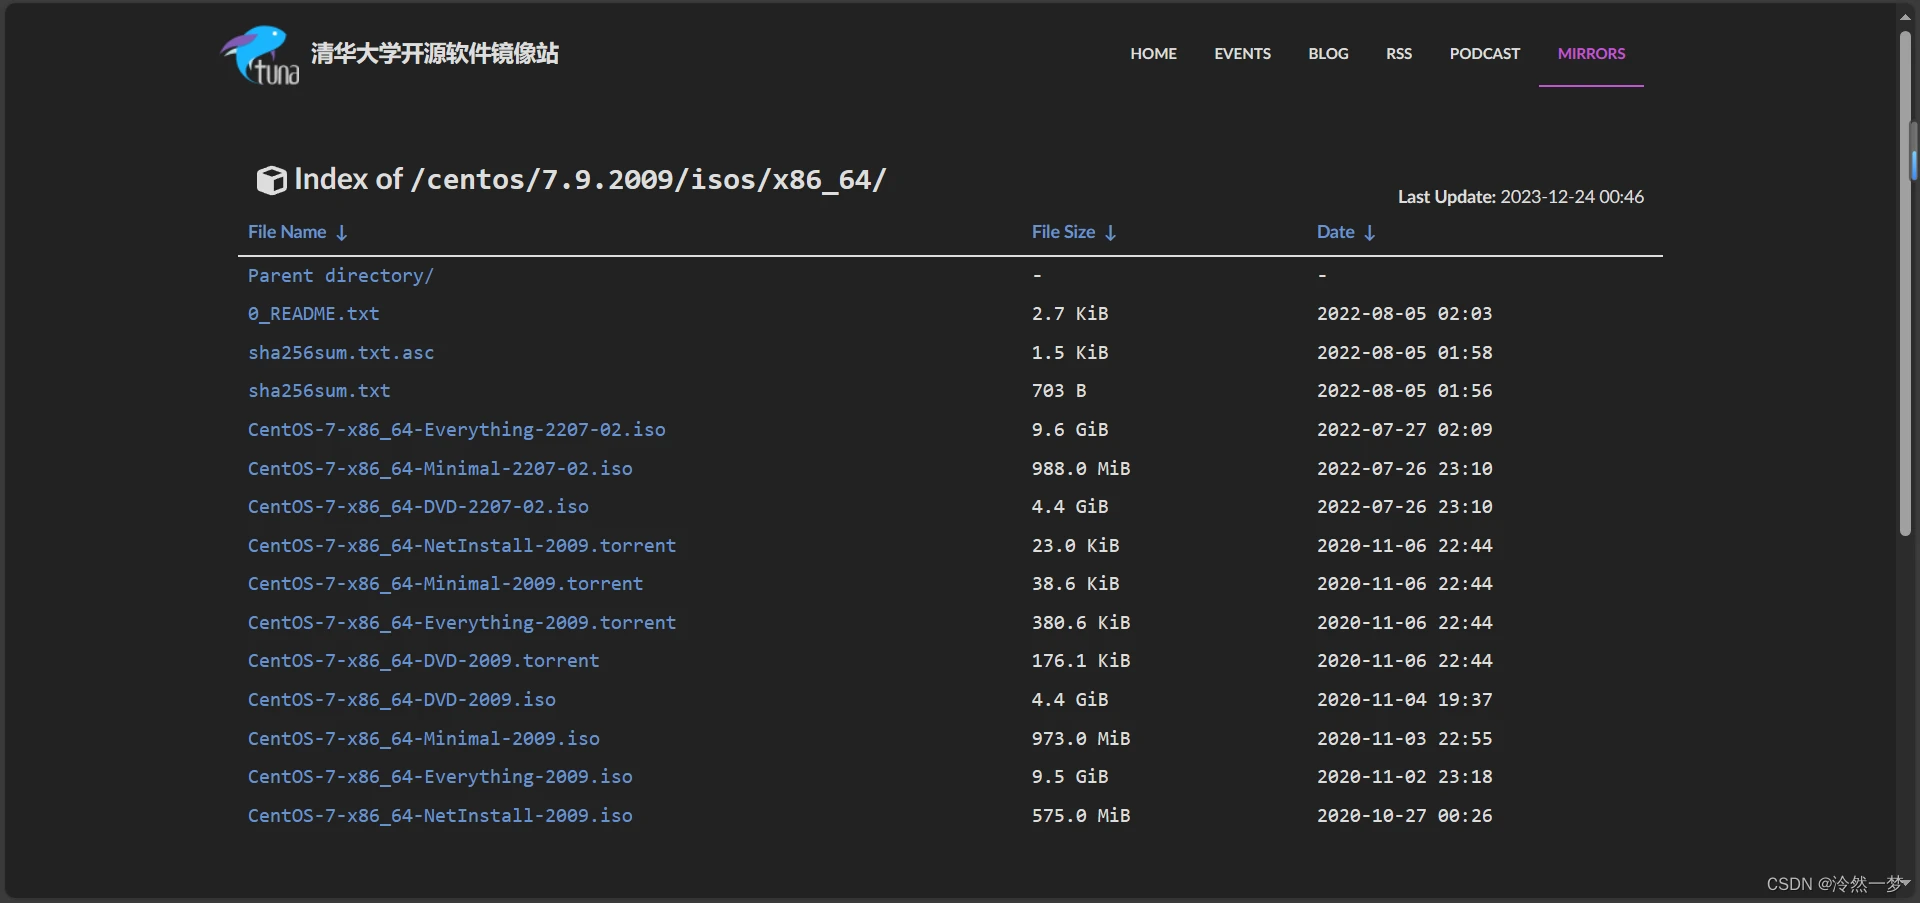Screen dimensions: 1920x903
Task: Click the scrollbar up arrow
Action: tap(1906, 16)
